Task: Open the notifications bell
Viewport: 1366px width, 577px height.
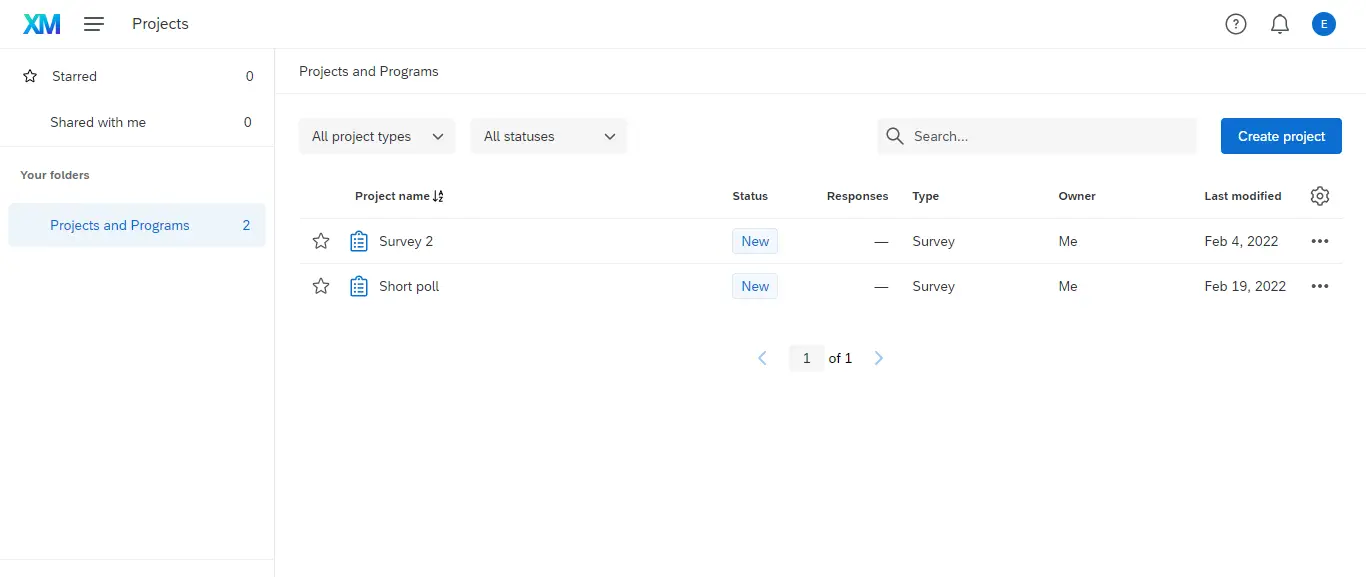Action: (x=1280, y=24)
